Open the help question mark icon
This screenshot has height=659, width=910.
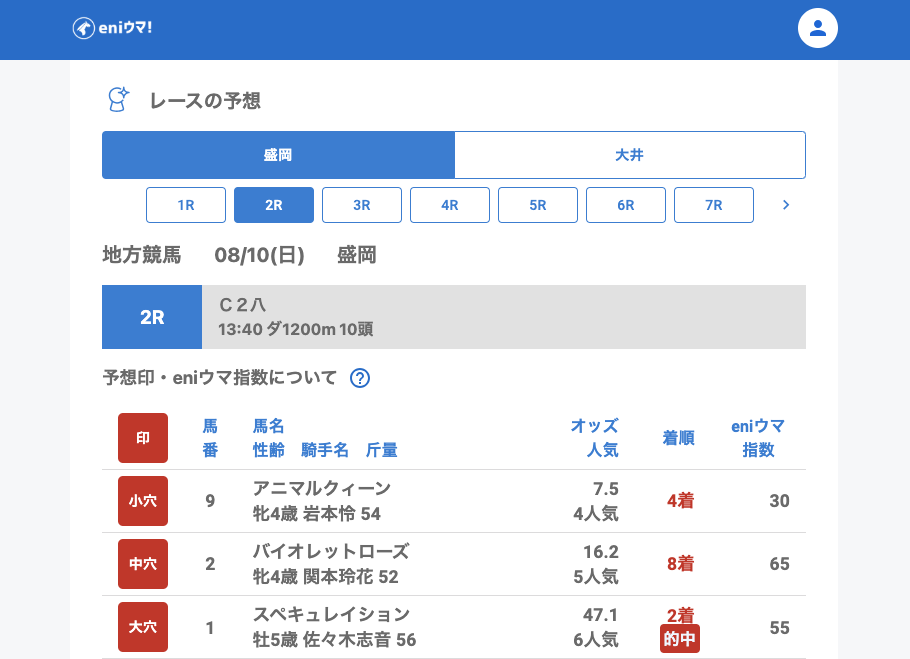360,378
